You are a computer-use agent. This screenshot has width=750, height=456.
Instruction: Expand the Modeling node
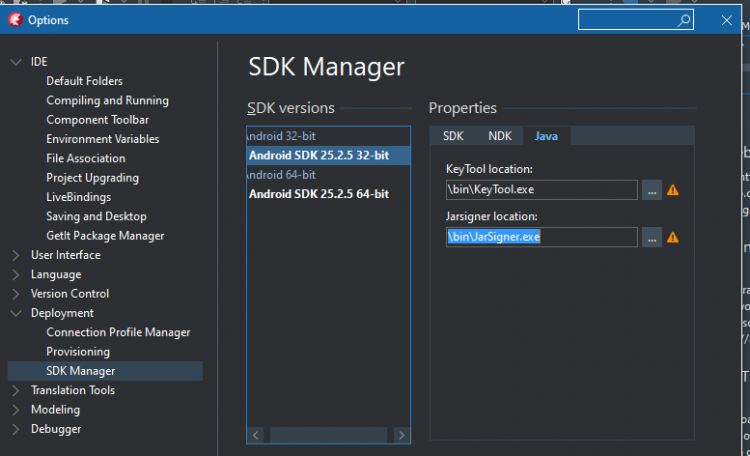click(x=16, y=410)
